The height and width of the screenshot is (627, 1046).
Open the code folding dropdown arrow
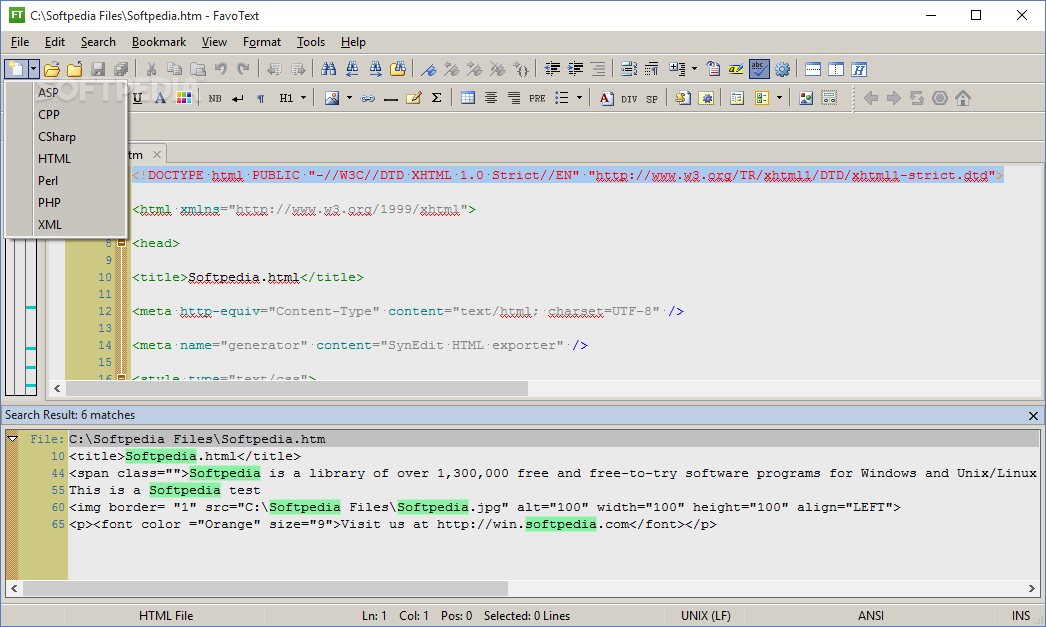(694, 69)
